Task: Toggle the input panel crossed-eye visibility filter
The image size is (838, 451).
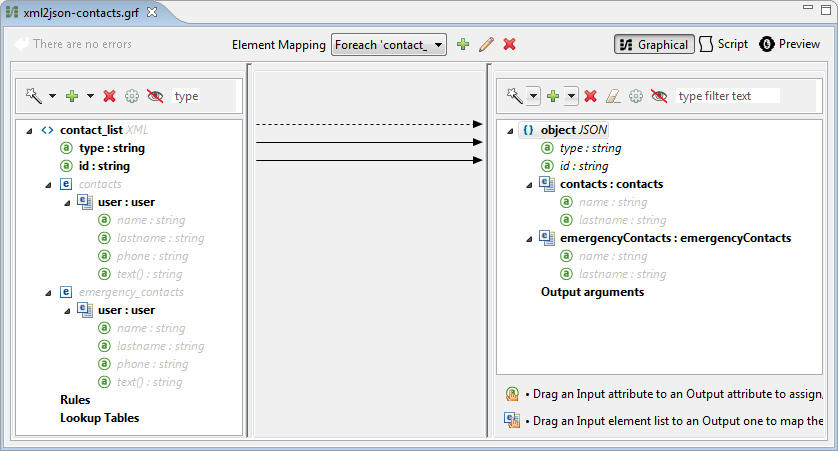Action: [x=155, y=96]
